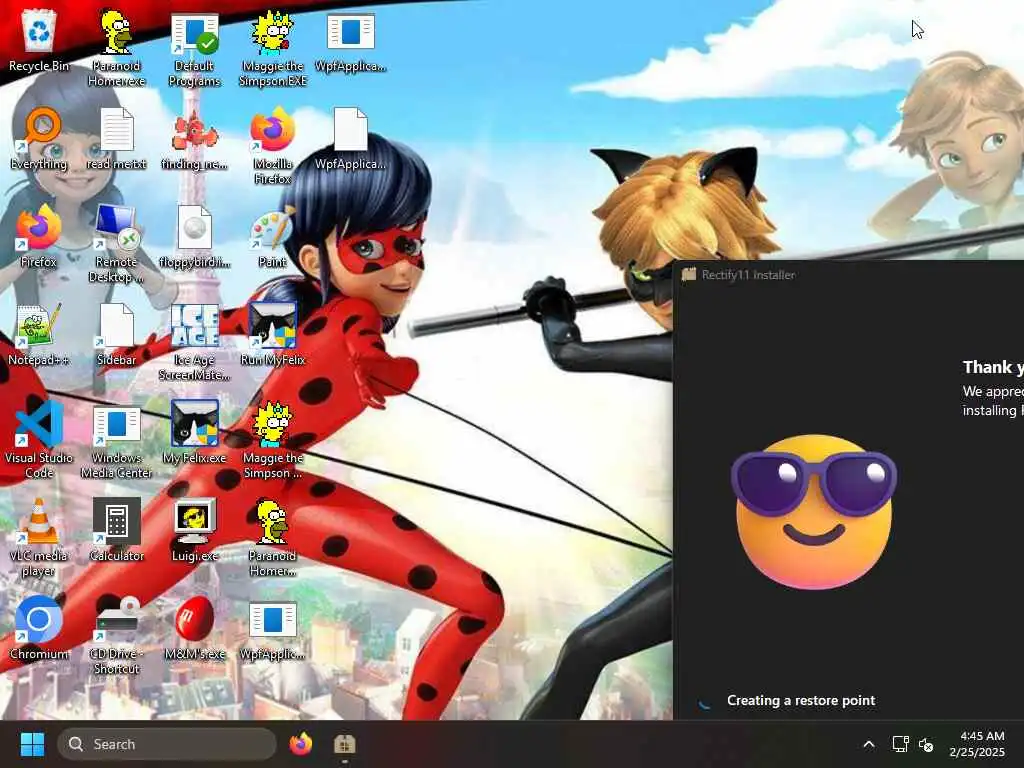The height and width of the screenshot is (768, 1024).
Task: Open the network status tray icon
Action: coord(901,744)
